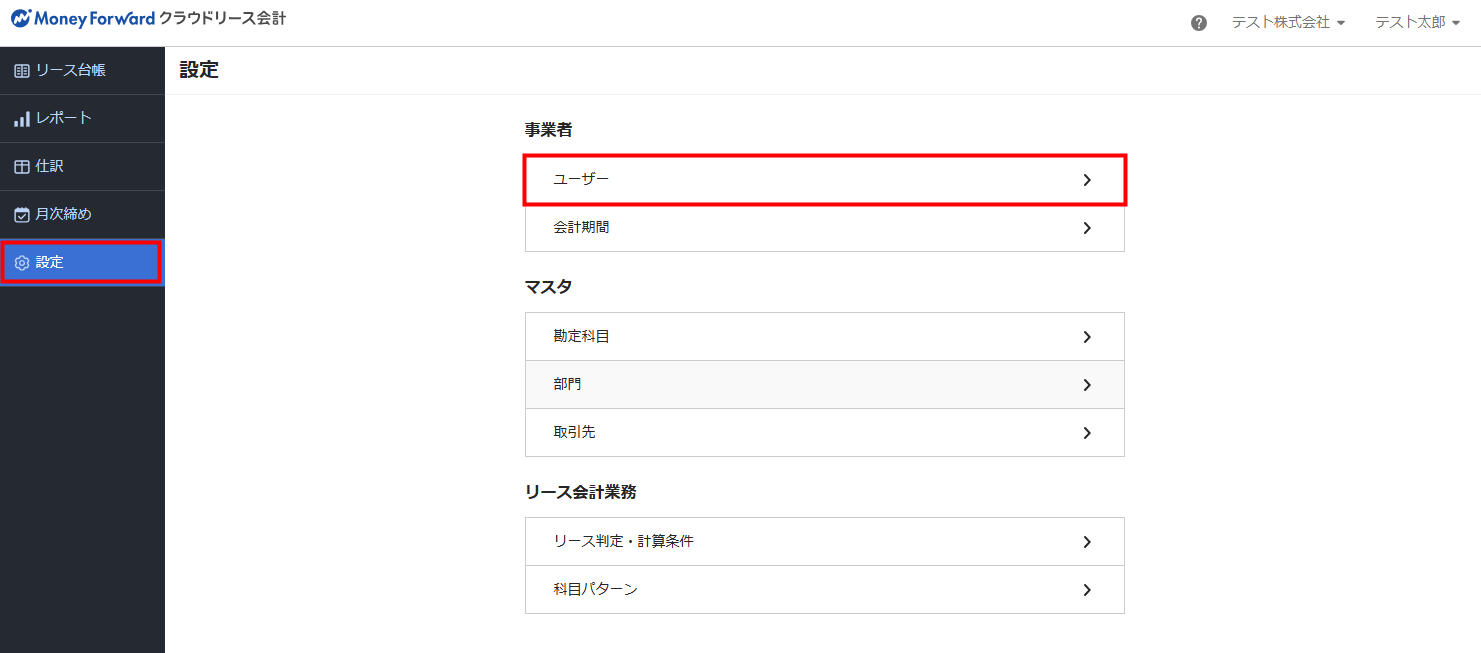Click the chevron on 科目パターン row
The image size is (1481, 653).
coord(1087,590)
